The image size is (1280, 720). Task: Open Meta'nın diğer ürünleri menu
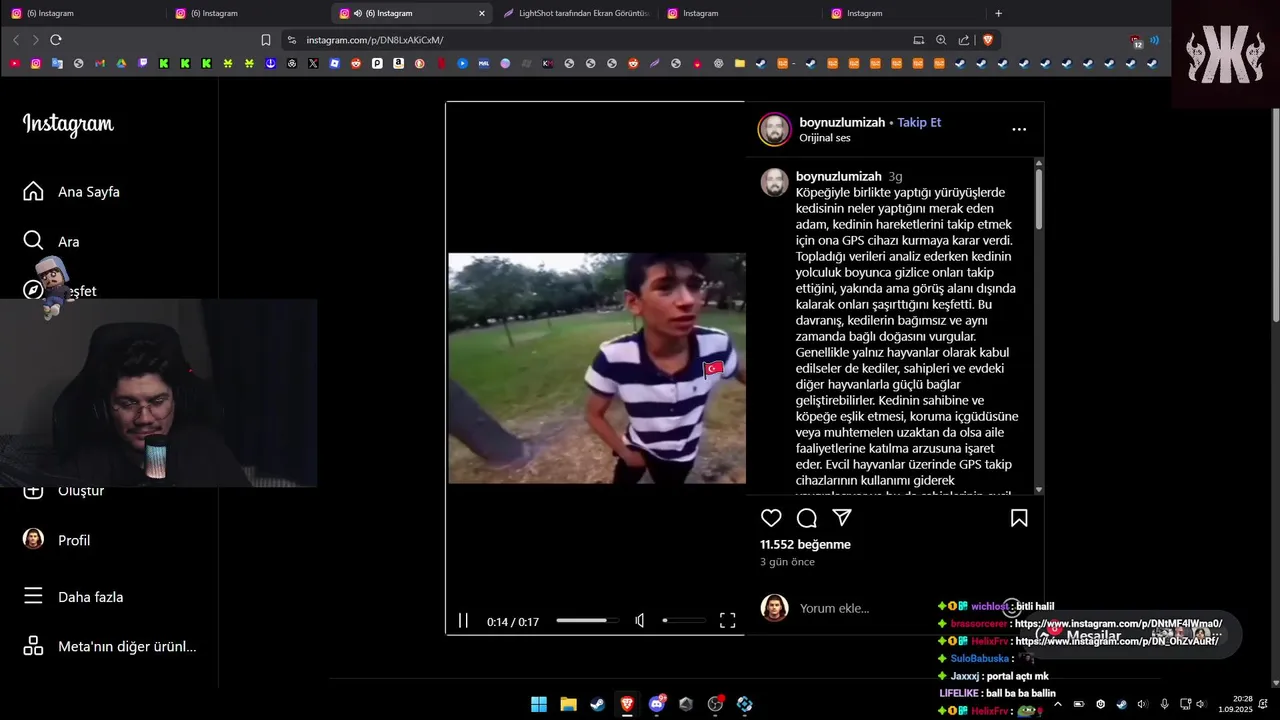coord(110,646)
